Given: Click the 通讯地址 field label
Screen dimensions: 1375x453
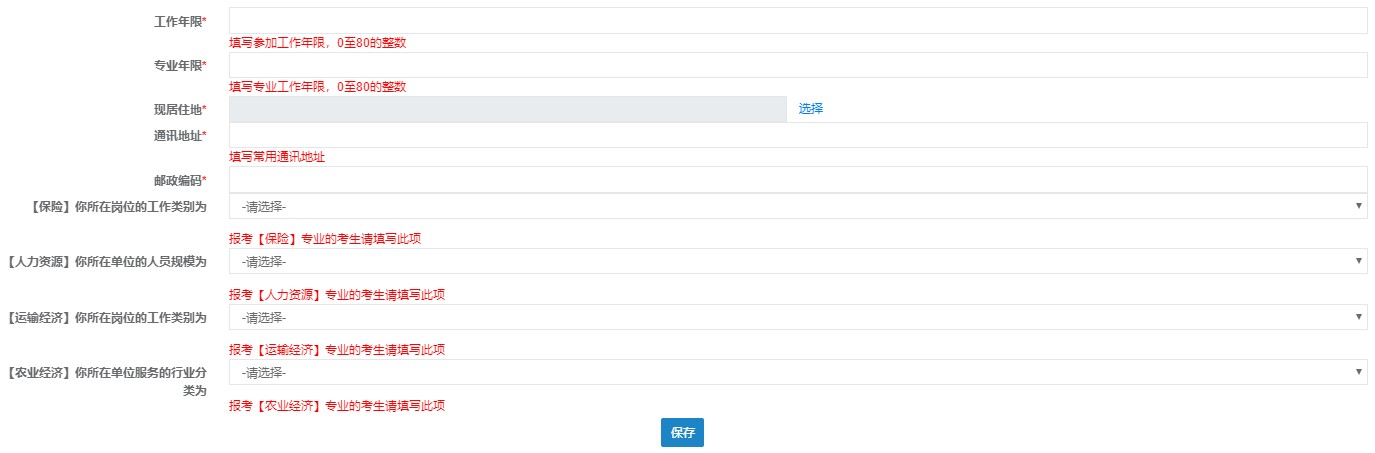Looking at the screenshot, I should coord(178,136).
